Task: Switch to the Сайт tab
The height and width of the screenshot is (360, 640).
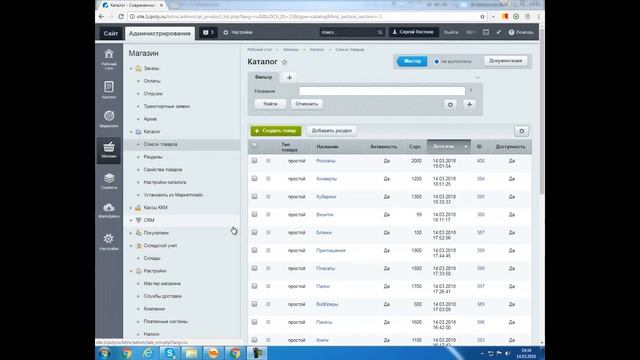Action: pyautogui.click(x=111, y=33)
